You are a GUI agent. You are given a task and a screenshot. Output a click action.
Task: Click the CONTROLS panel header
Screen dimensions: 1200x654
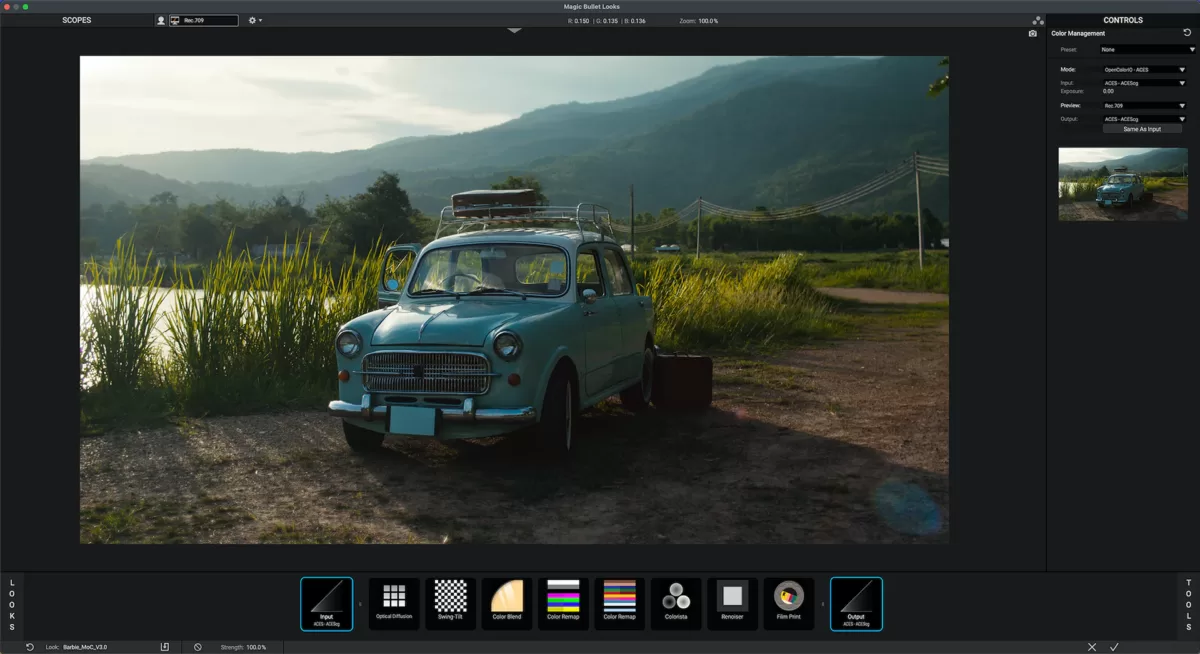[1123, 20]
